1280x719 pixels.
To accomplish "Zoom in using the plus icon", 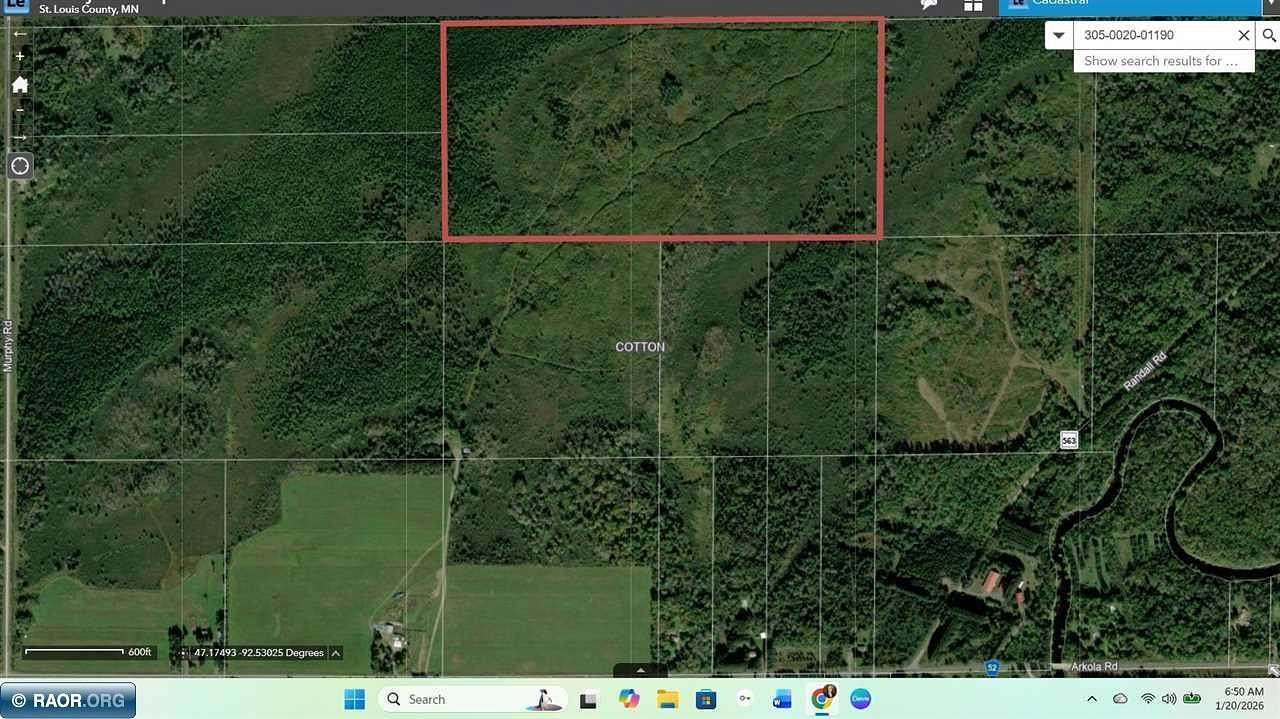I will [x=19, y=55].
